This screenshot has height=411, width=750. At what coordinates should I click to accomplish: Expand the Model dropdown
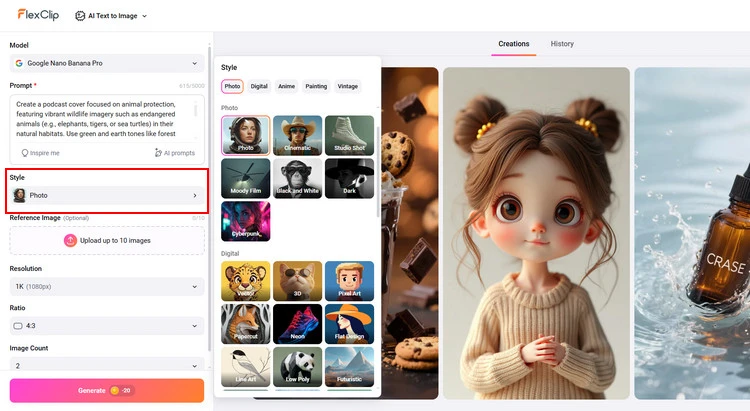[x=107, y=63]
